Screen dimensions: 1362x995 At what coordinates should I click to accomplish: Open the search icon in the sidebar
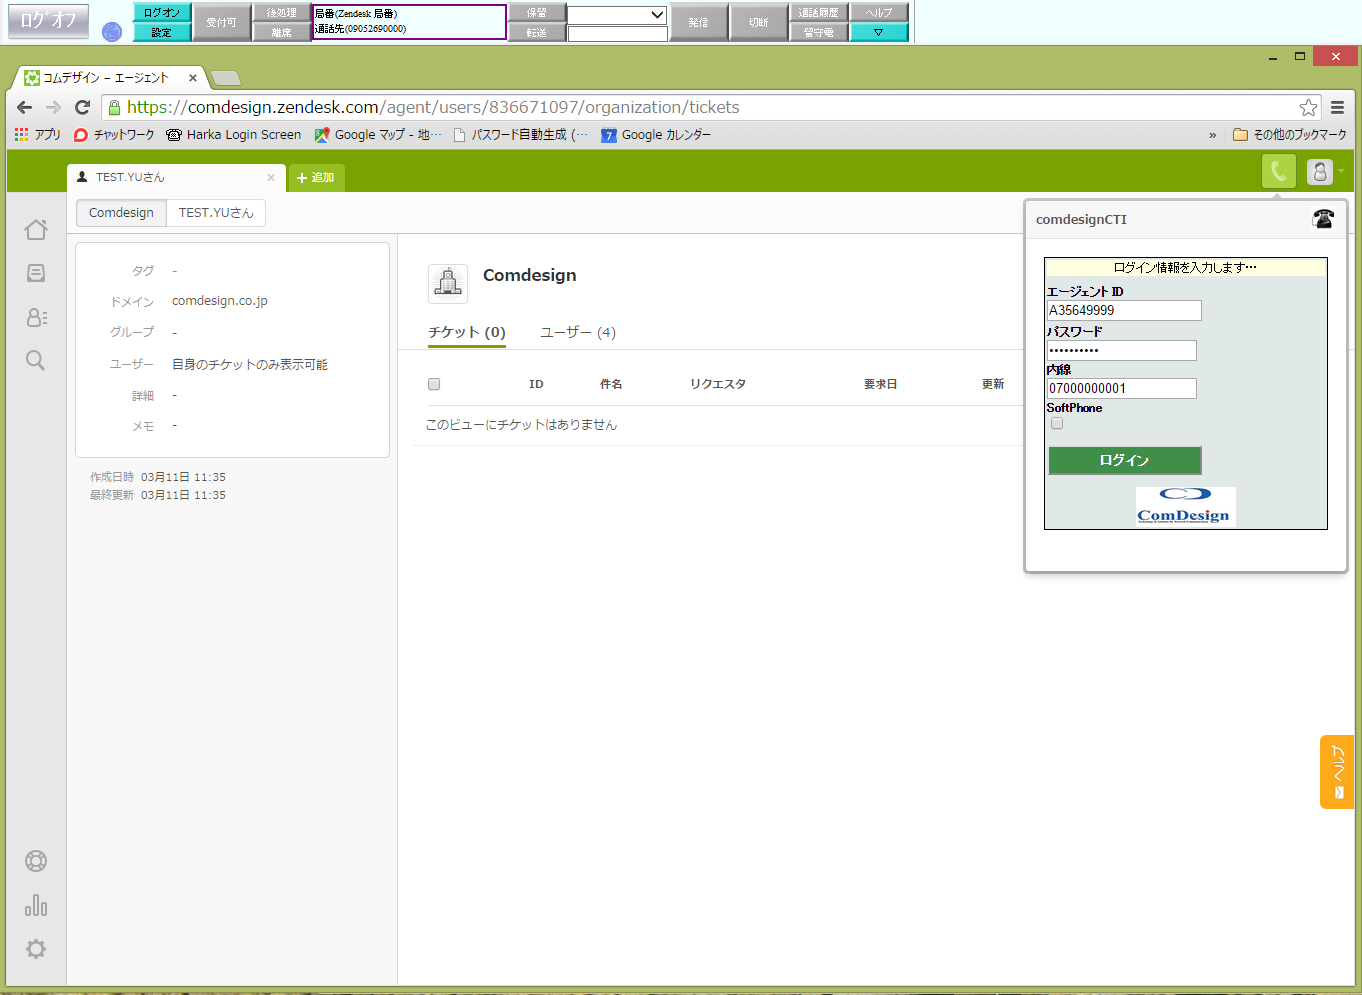point(36,360)
